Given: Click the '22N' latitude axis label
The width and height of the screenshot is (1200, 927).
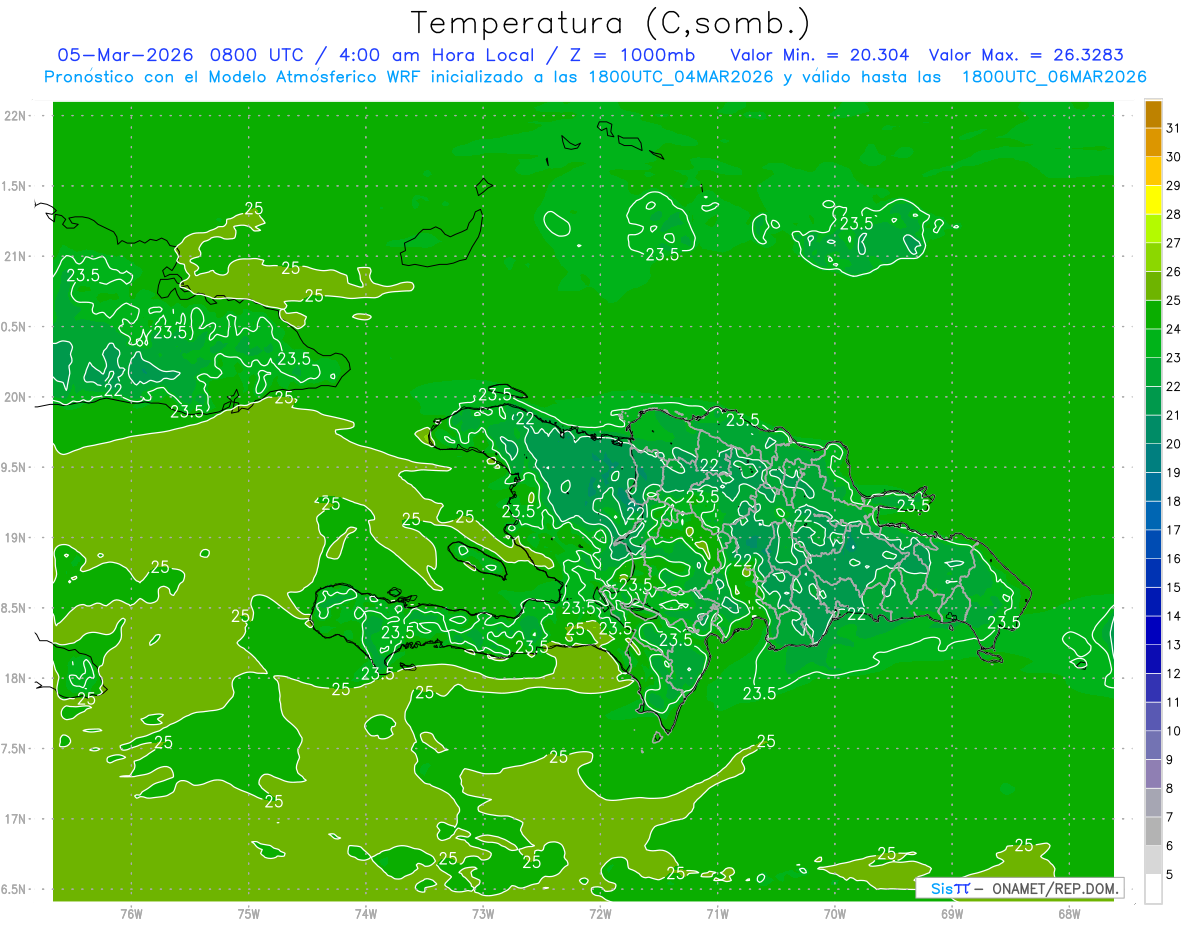Looking at the screenshot, I should 17,116.
